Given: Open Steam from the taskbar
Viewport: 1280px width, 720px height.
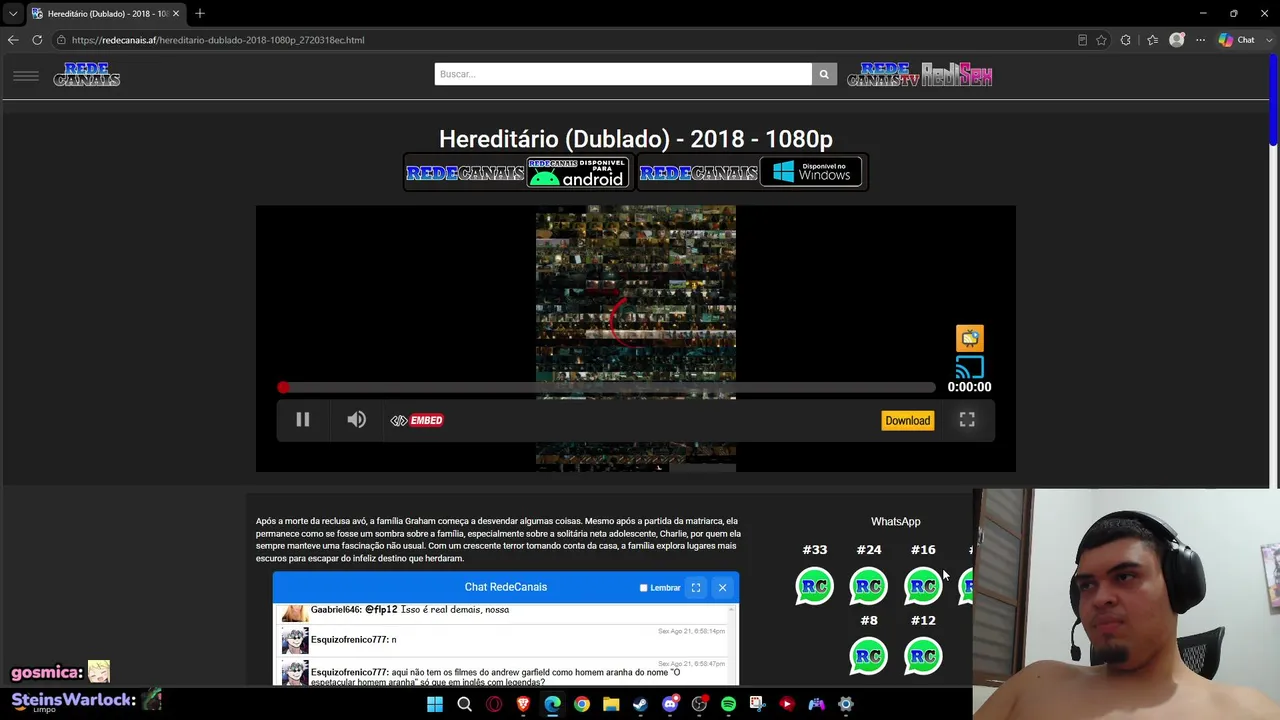Looking at the screenshot, I should click(x=640, y=704).
